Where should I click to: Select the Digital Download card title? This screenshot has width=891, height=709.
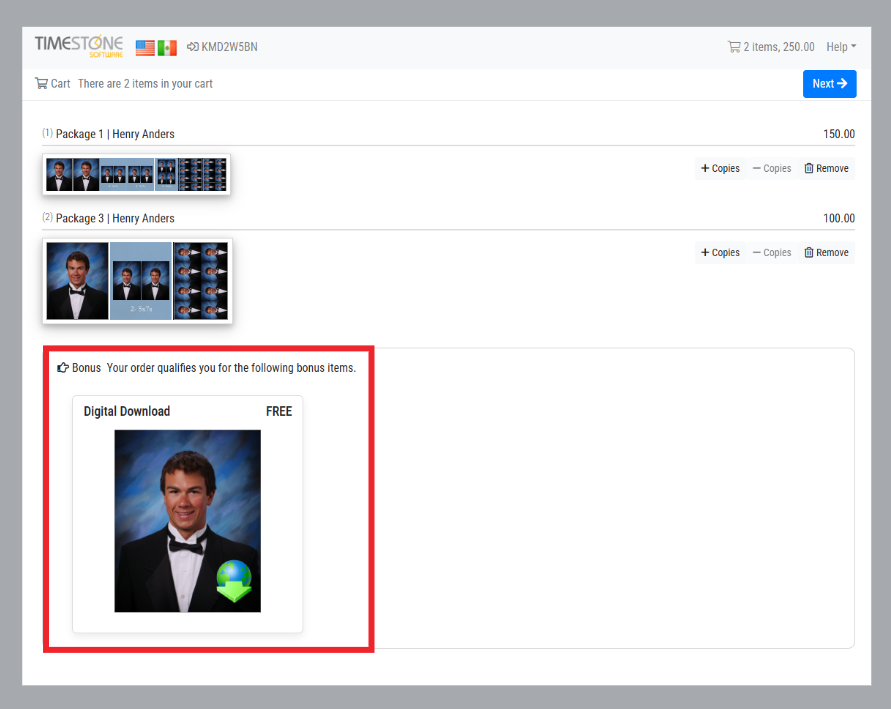point(127,411)
